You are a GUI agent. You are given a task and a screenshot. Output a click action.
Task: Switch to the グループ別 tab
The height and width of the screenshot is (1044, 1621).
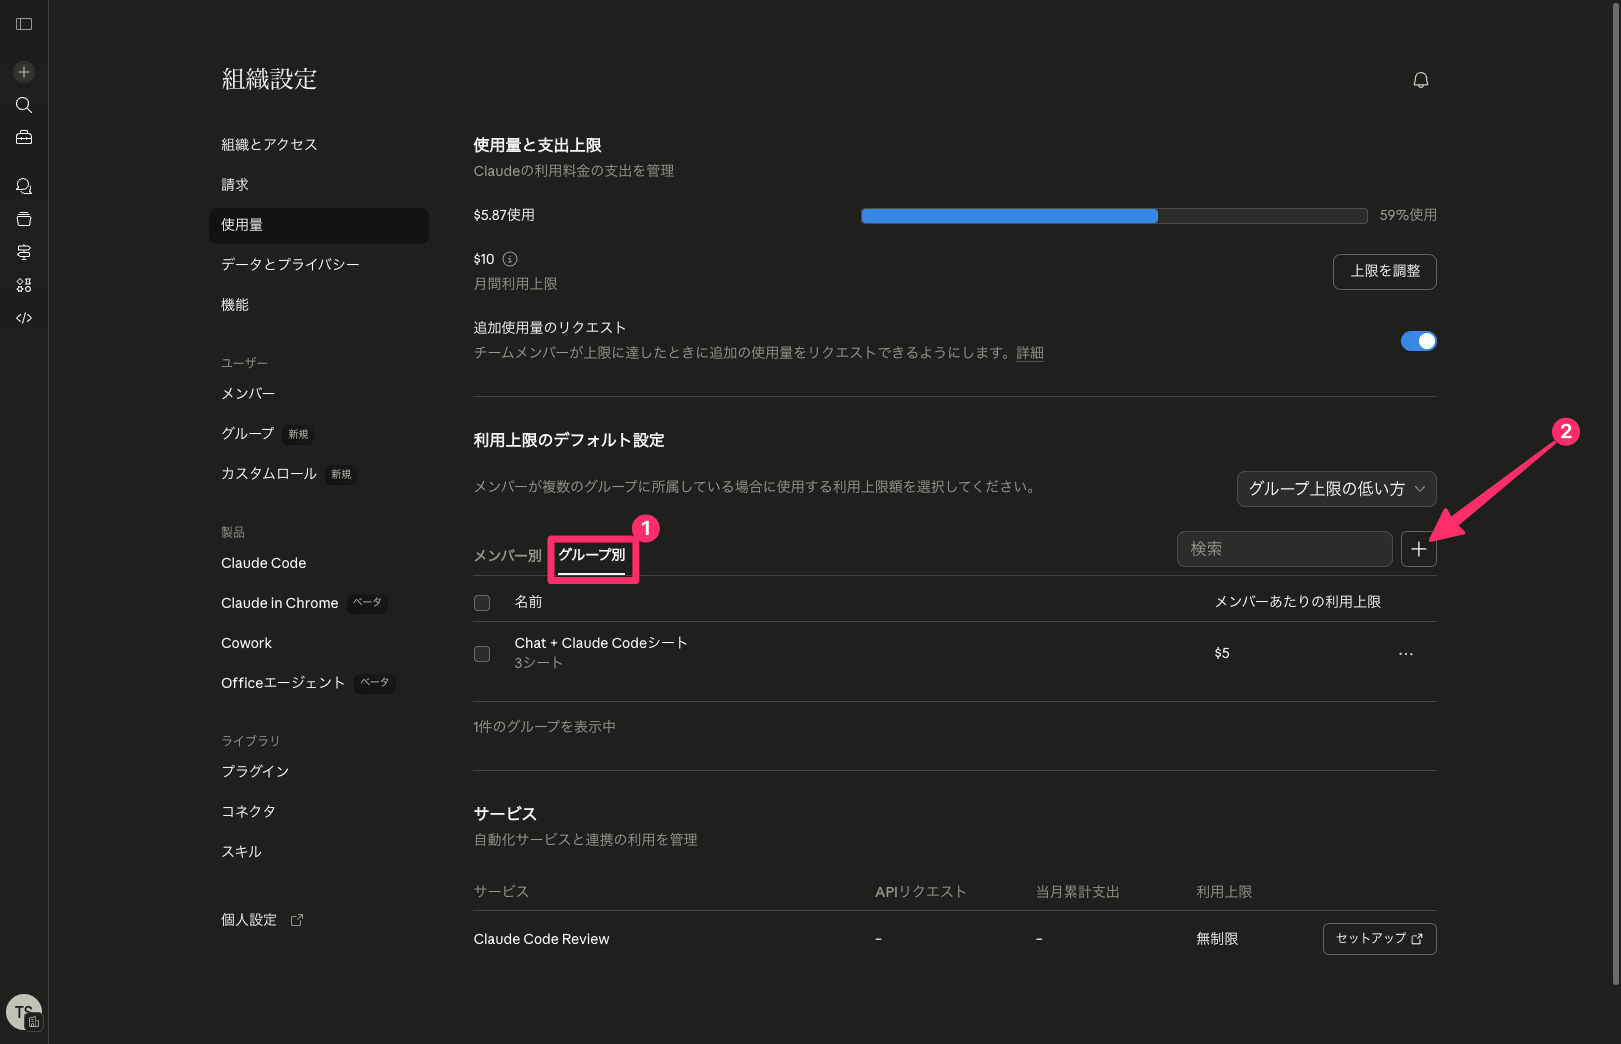click(x=592, y=555)
